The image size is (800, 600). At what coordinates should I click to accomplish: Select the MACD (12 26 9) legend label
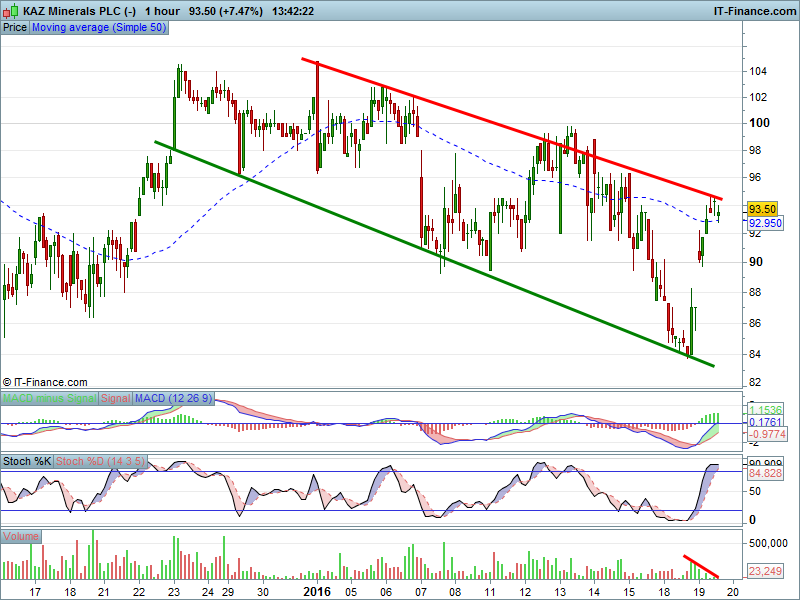point(173,398)
